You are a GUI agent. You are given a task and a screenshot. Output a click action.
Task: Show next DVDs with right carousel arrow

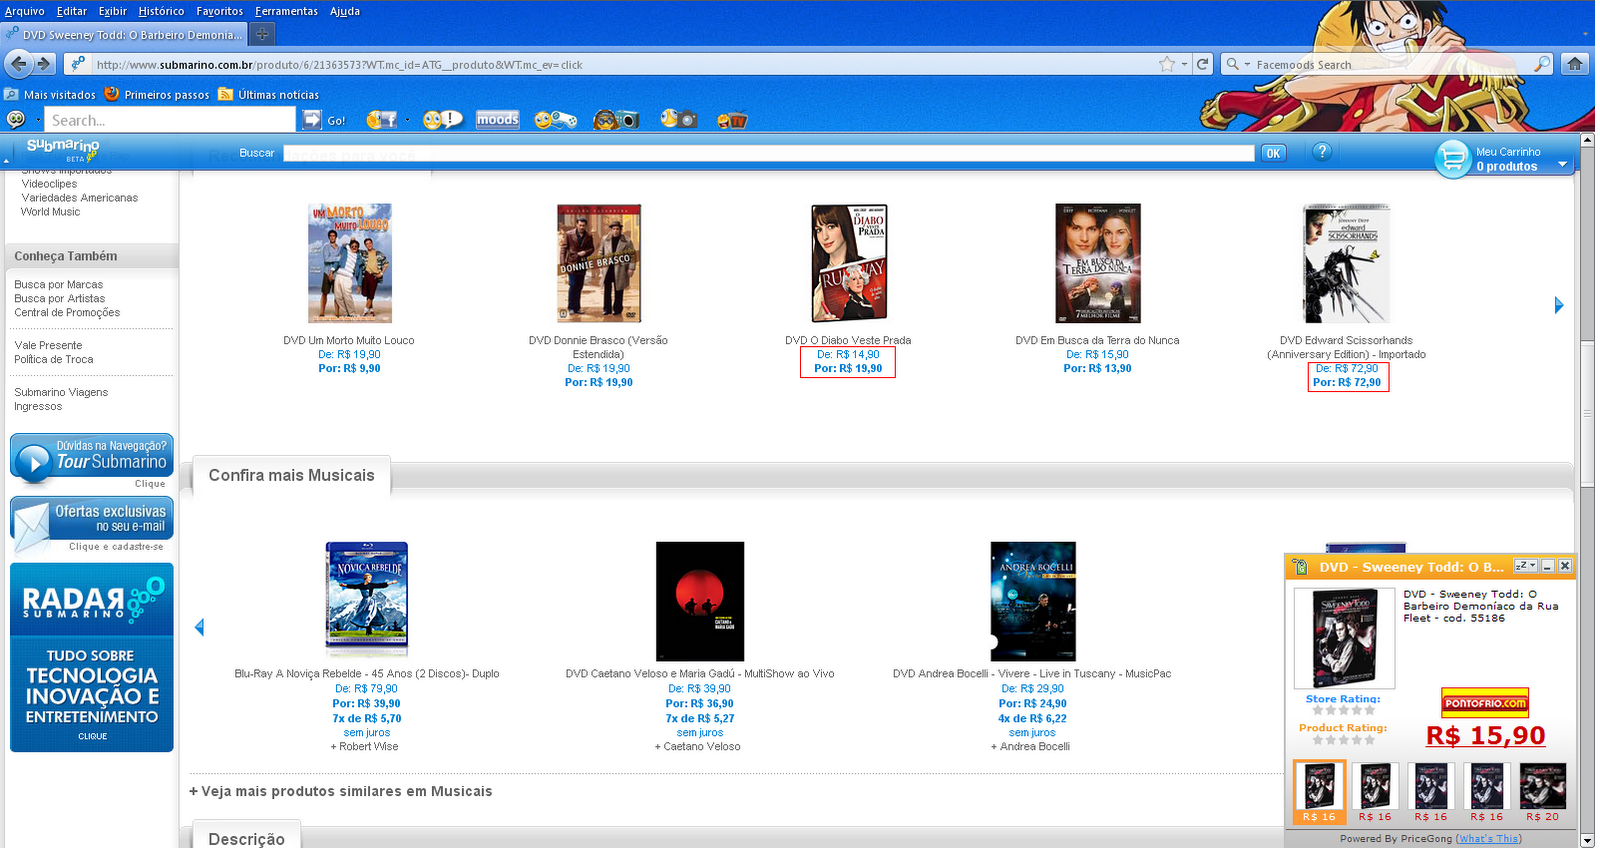click(1559, 305)
